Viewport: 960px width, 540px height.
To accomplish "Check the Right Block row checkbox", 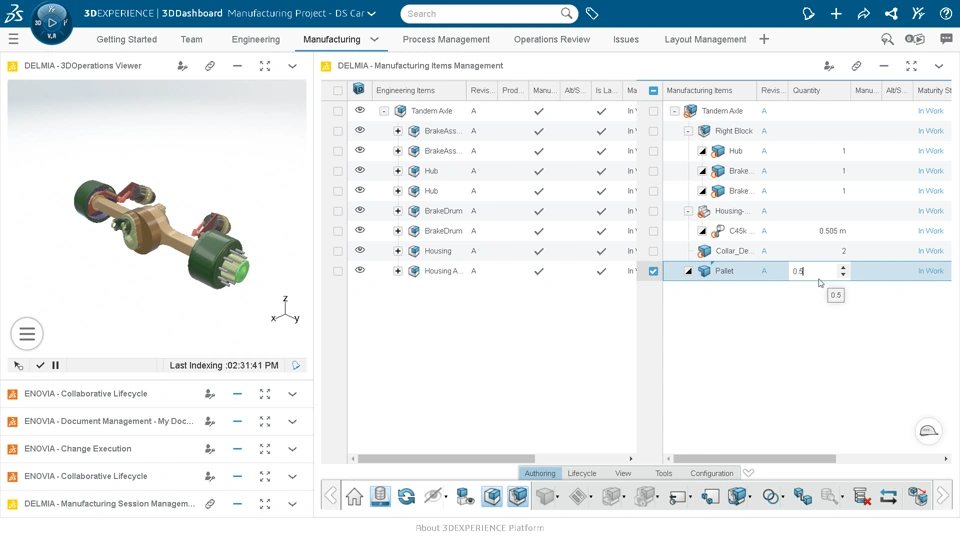I will 653,131.
